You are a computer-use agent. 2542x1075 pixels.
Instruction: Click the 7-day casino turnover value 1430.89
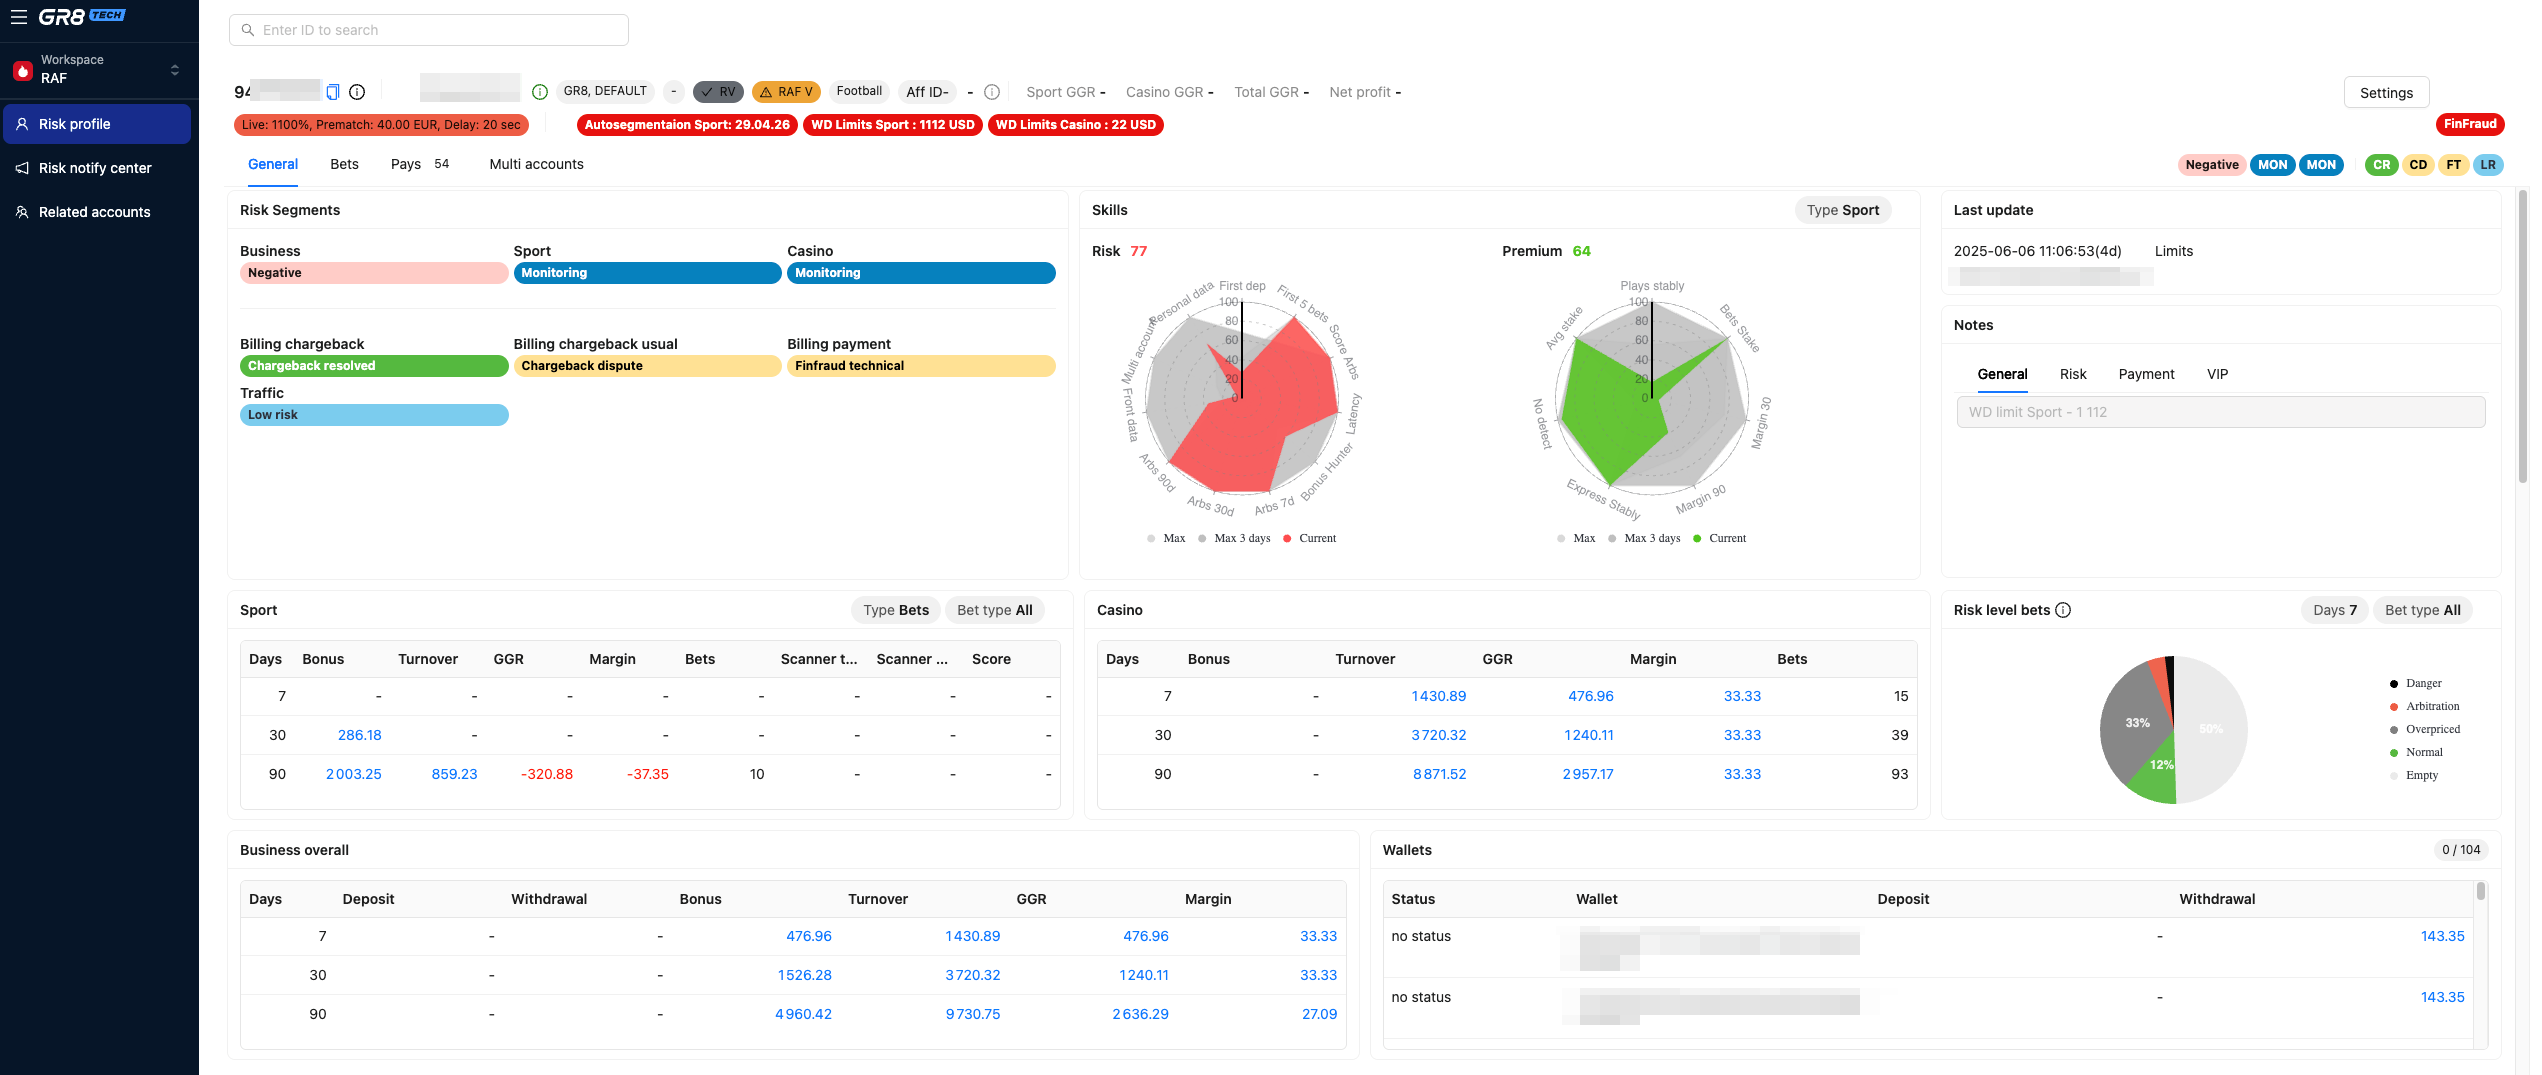(x=1438, y=696)
